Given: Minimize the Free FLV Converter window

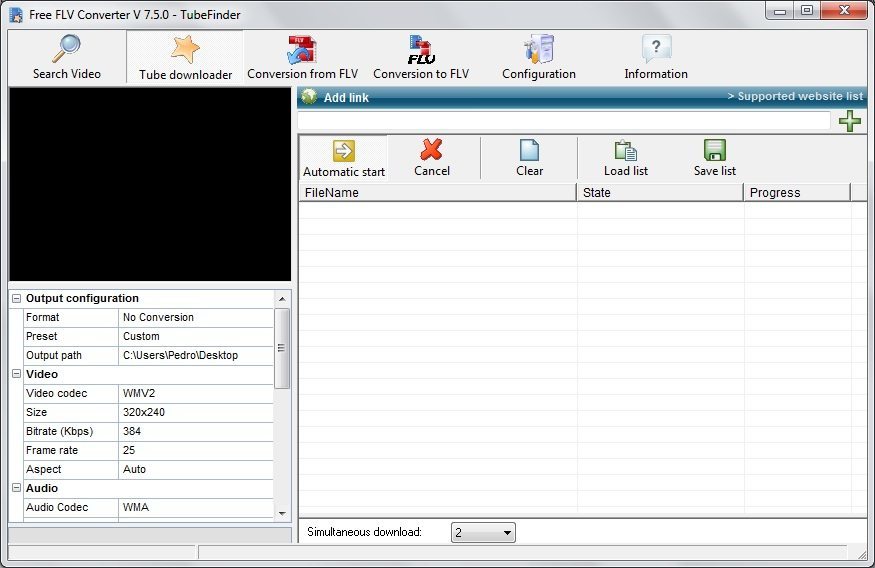Looking at the screenshot, I should 780,11.
